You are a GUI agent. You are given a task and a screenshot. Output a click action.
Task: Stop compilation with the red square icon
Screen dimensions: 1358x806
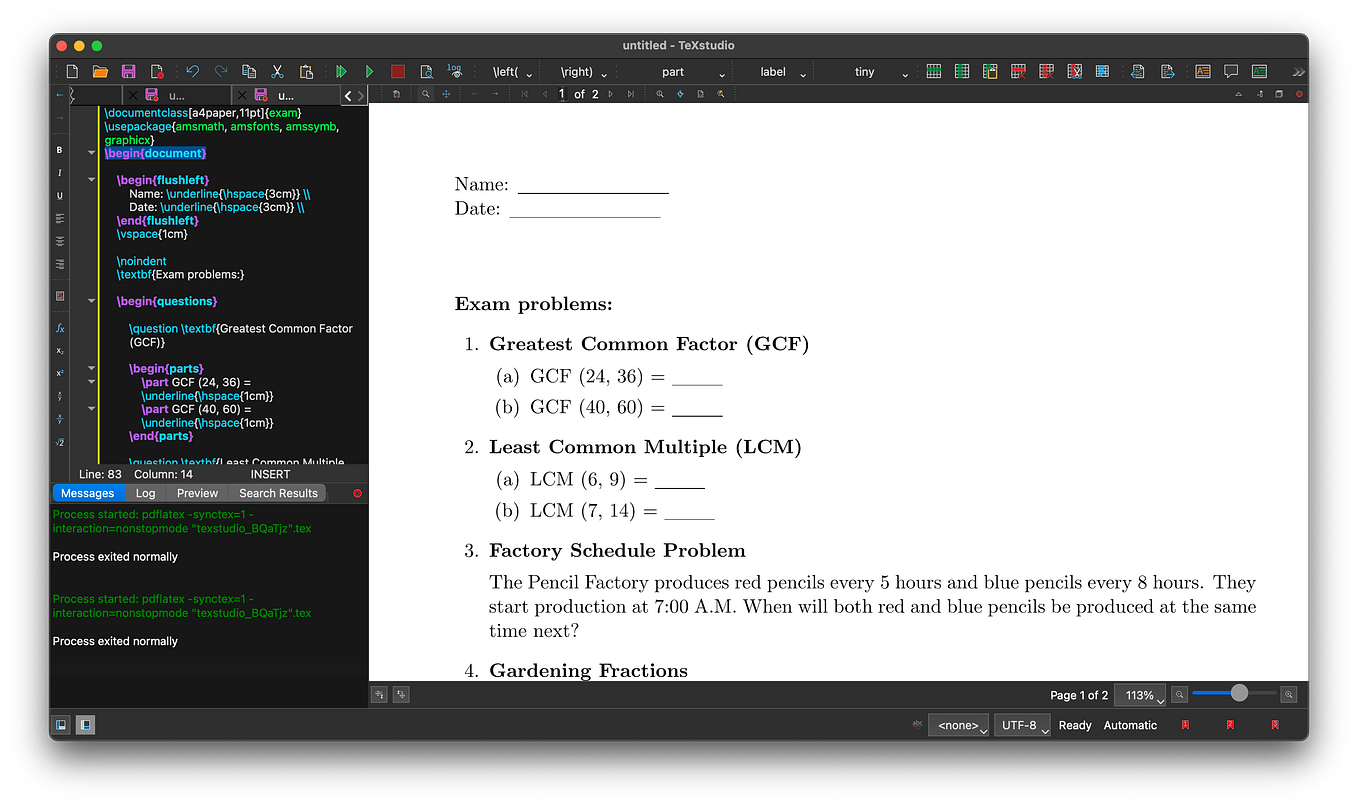coord(396,71)
